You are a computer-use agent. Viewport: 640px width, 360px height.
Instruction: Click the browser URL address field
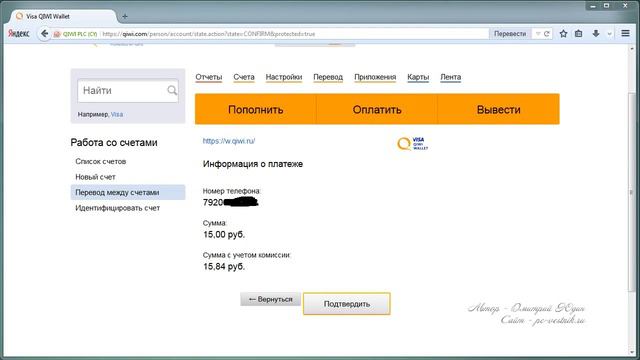coord(294,34)
